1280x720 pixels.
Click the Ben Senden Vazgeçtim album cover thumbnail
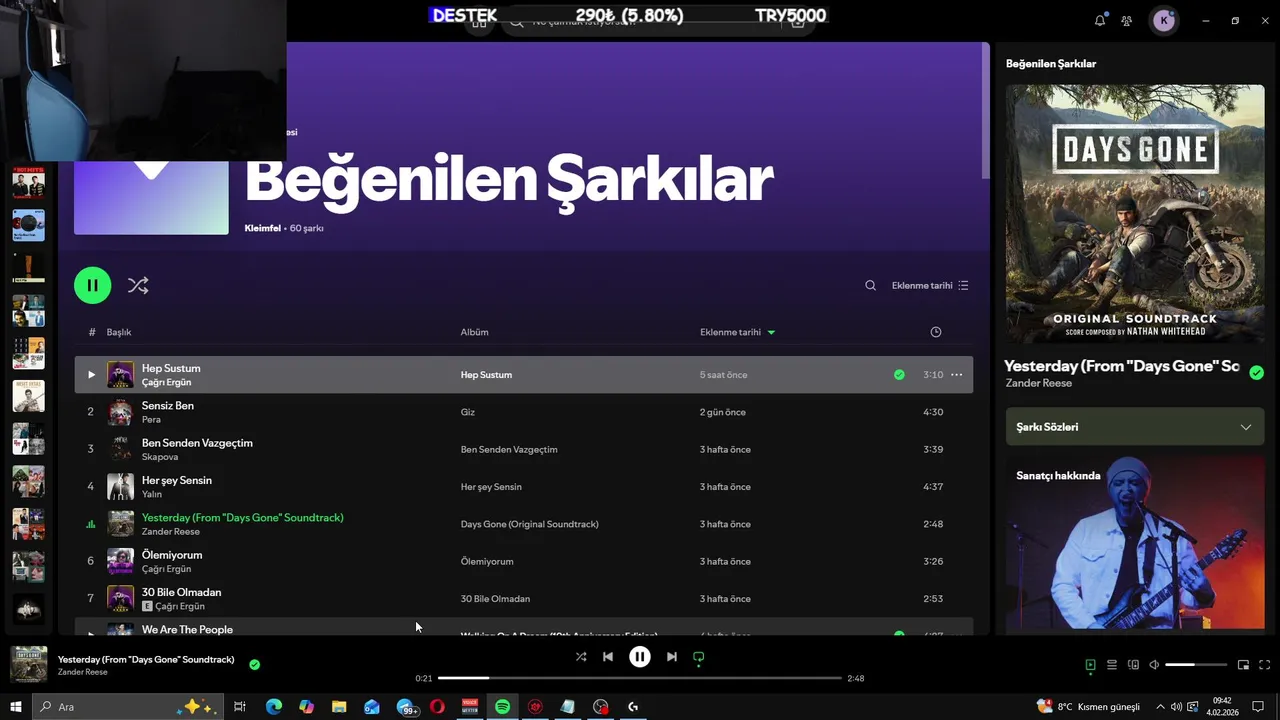click(x=120, y=449)
